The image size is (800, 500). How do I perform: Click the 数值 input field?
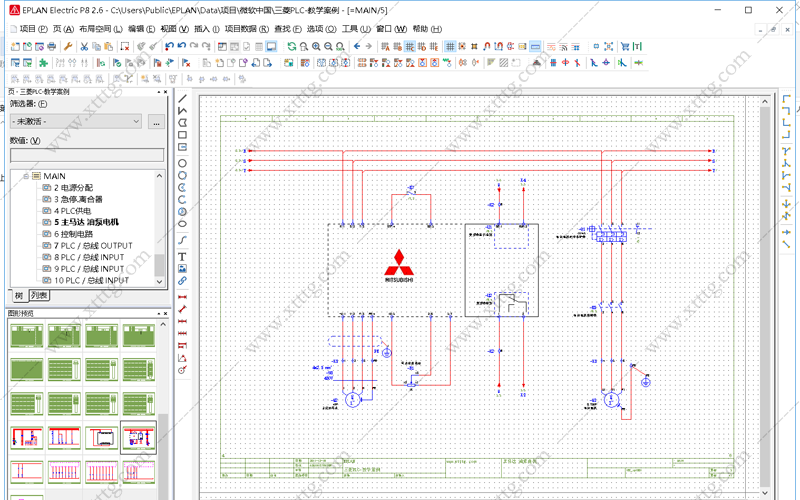point(87,155)
